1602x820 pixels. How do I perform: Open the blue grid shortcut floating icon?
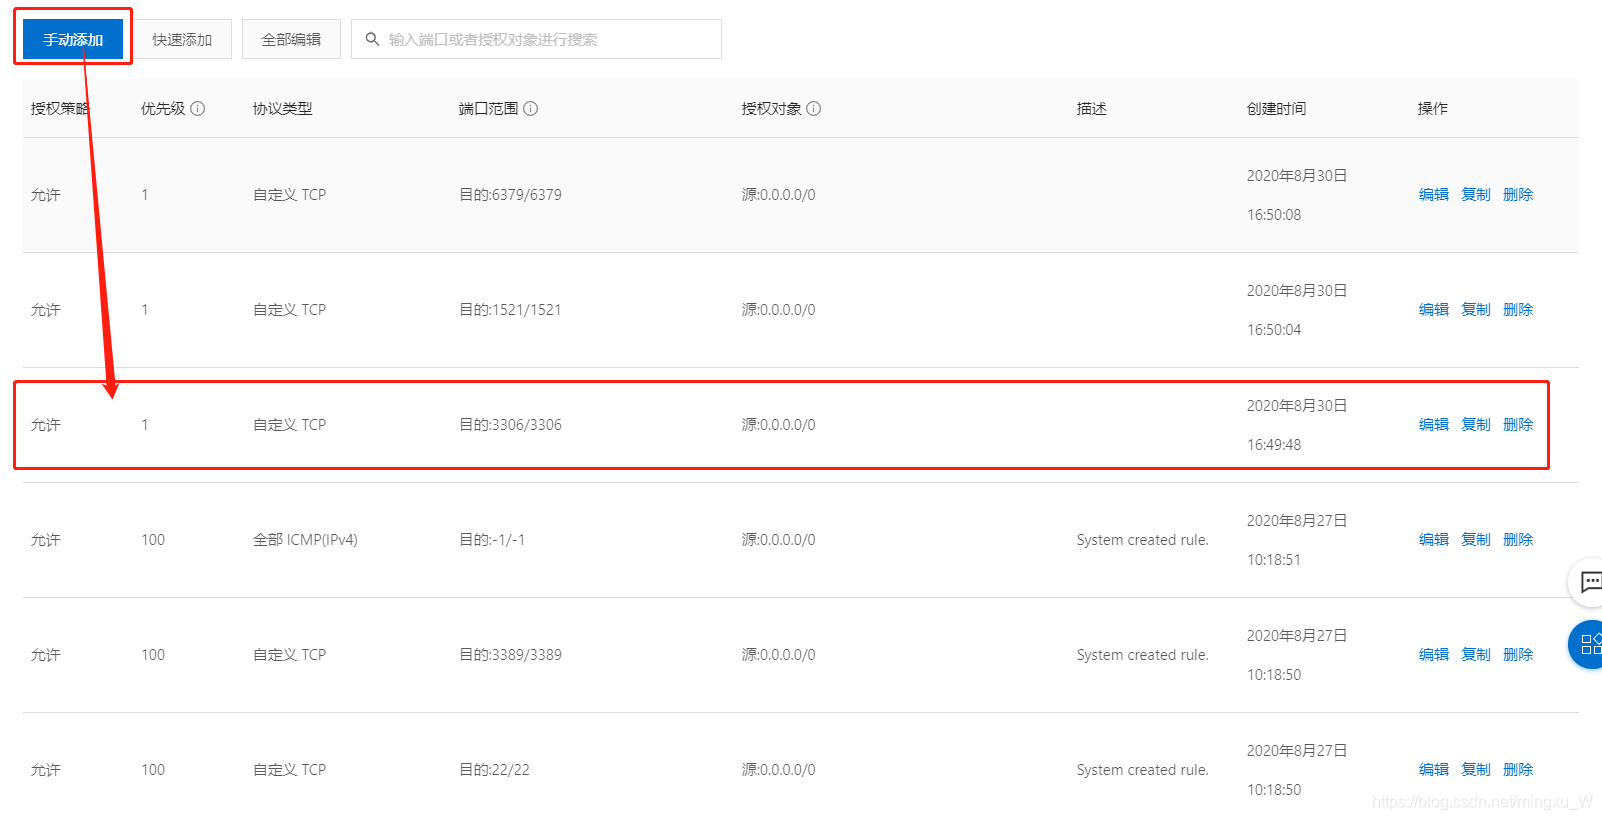point(1589,644)
